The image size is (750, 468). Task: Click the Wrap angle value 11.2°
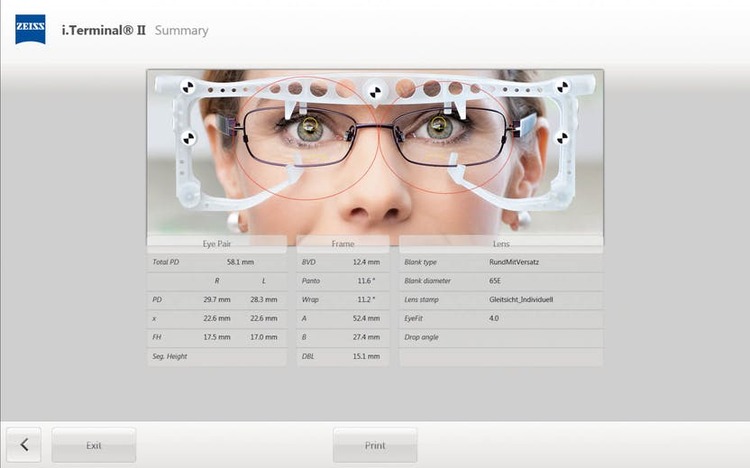[x=366, y=300]
